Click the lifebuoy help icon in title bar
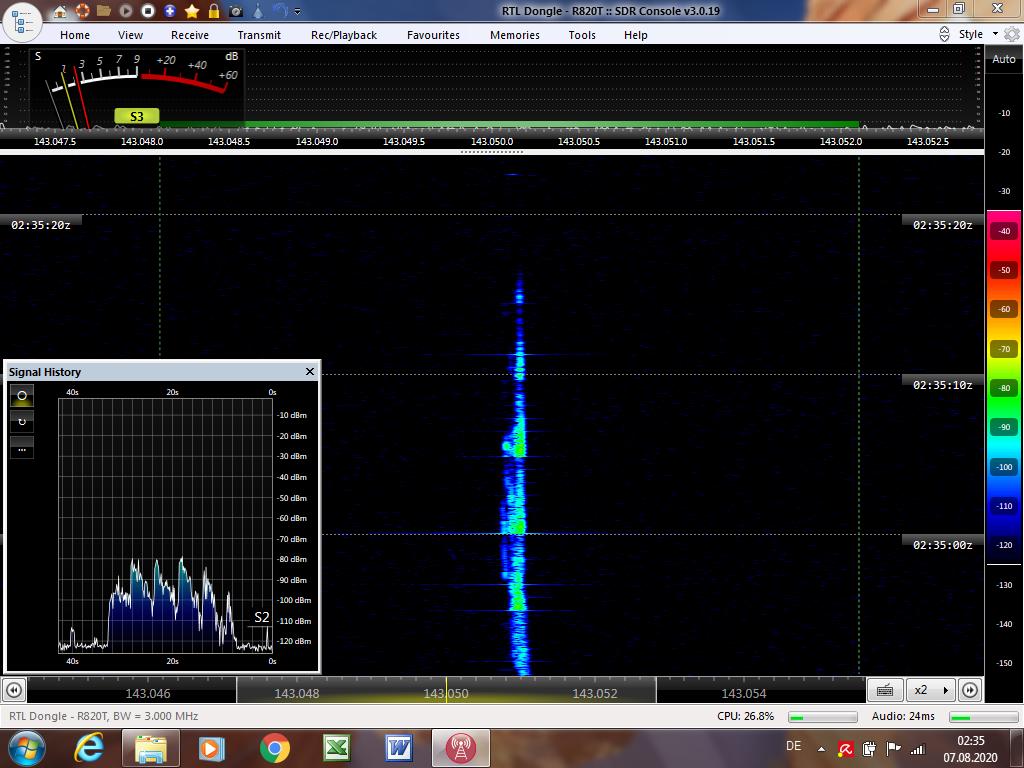The image size is (1024, 768). tap(82, 10)
